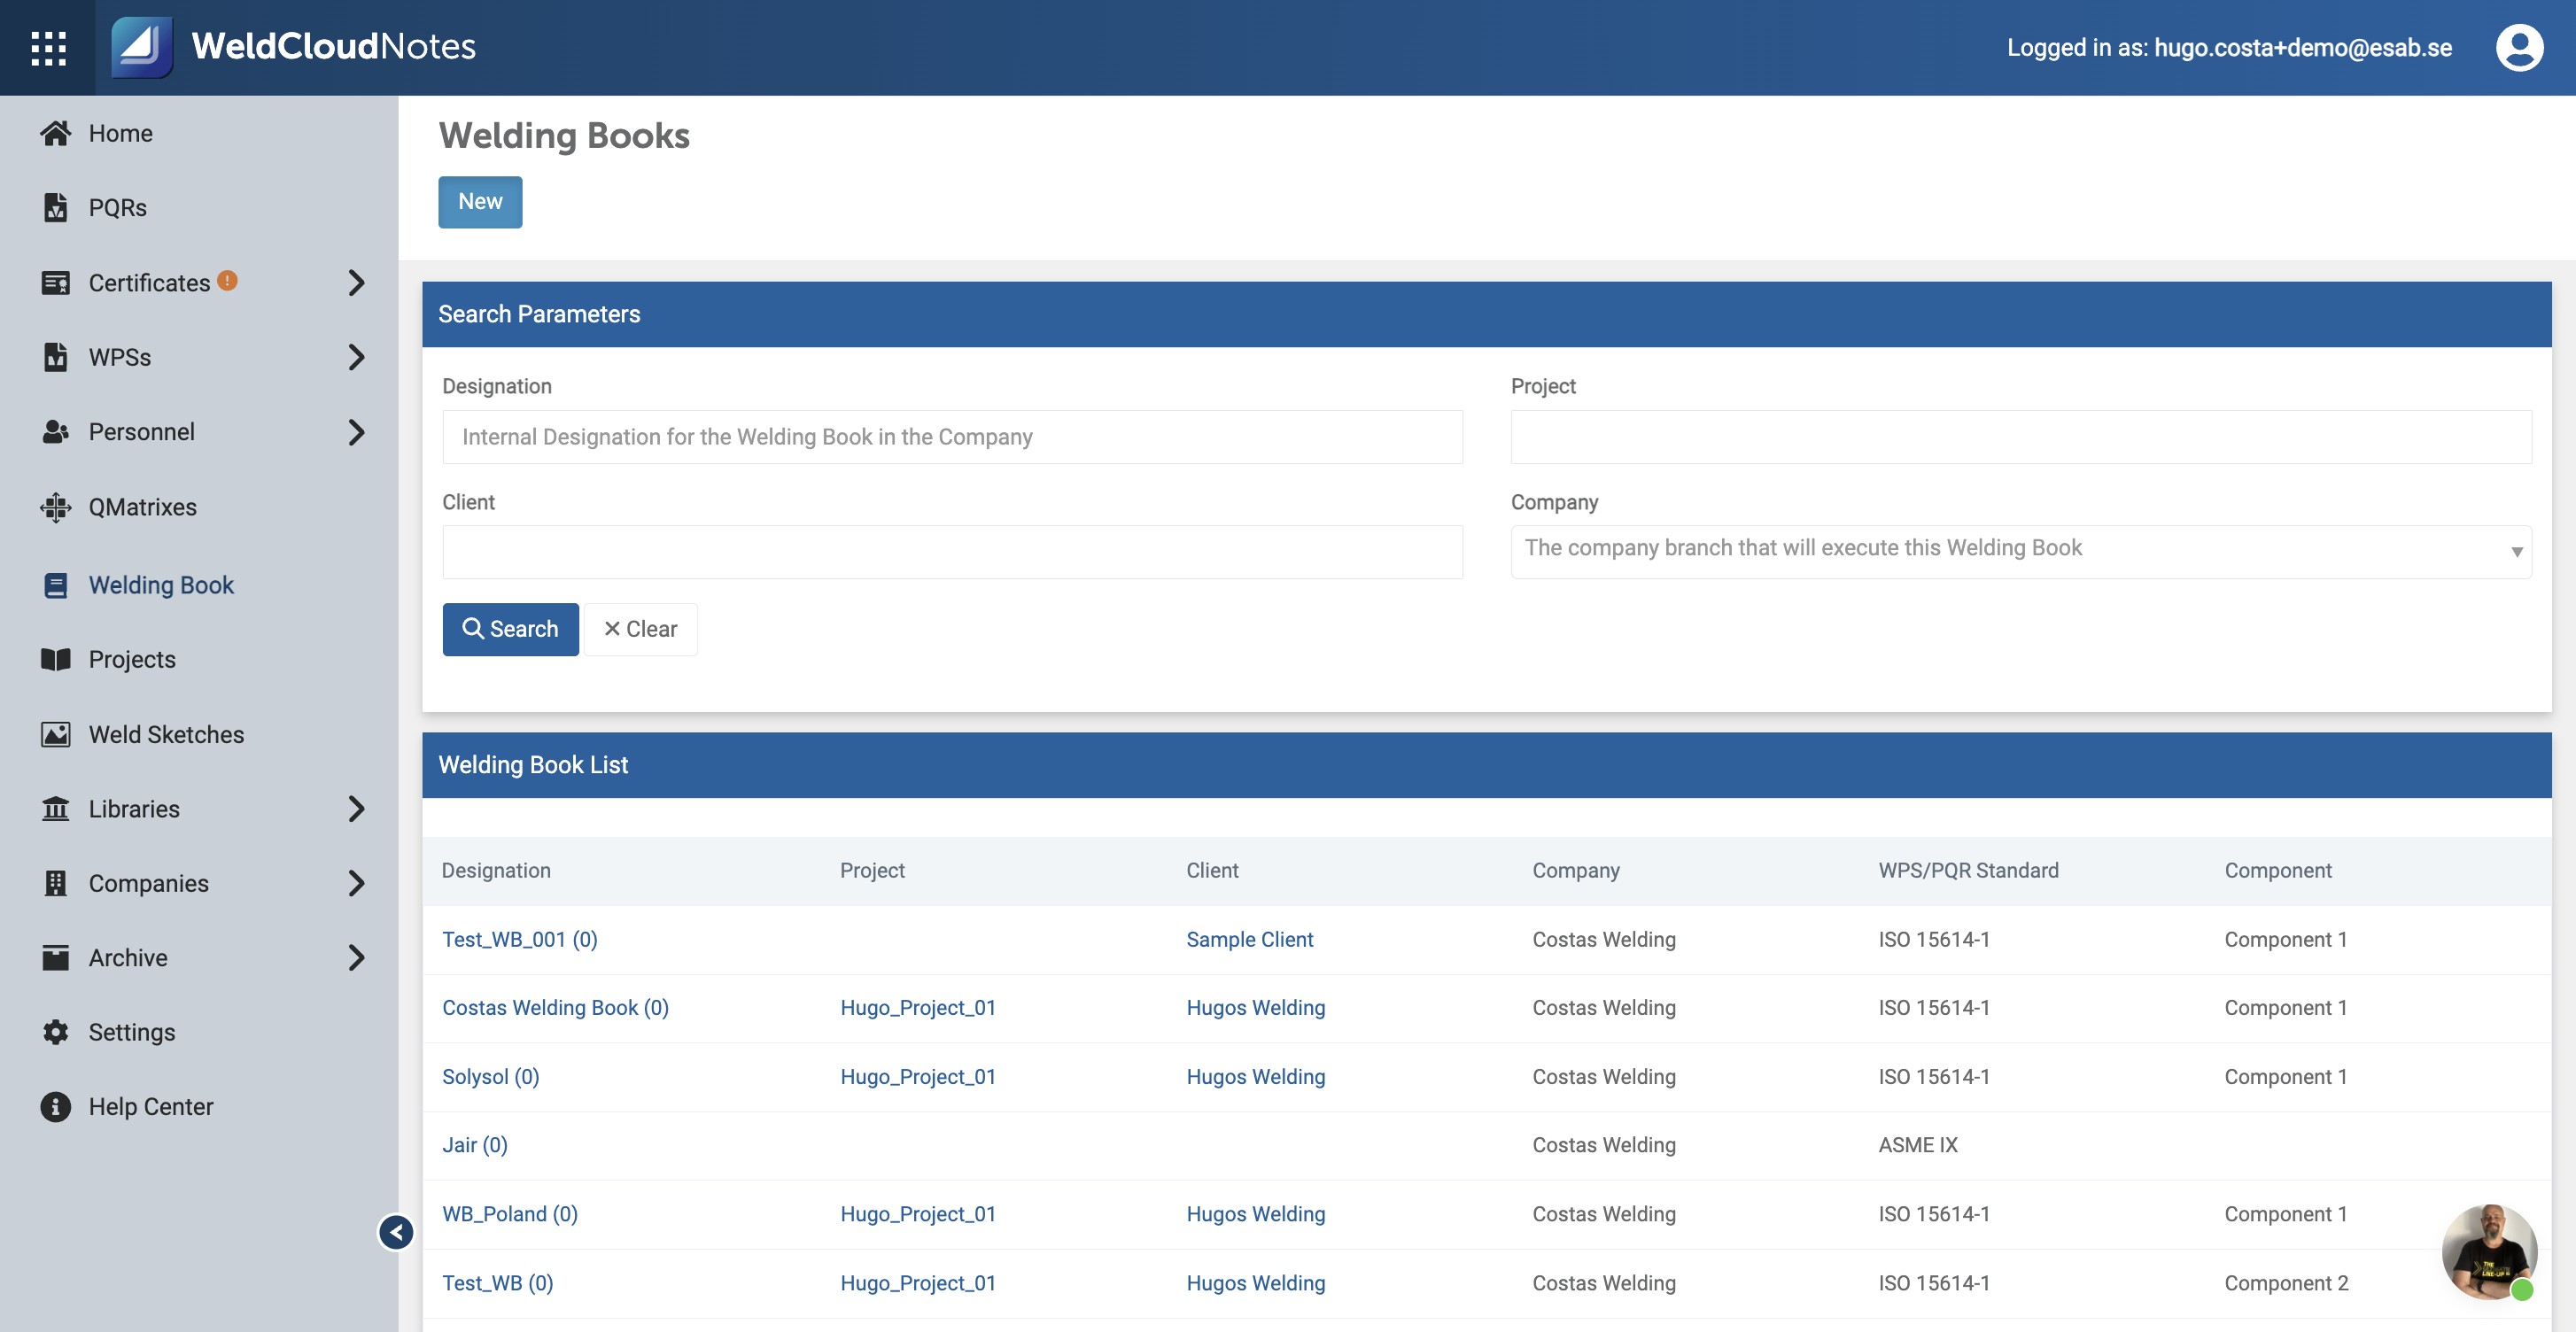Focus the Client input field
The image size is (2576, 1332).
[952, 552]
